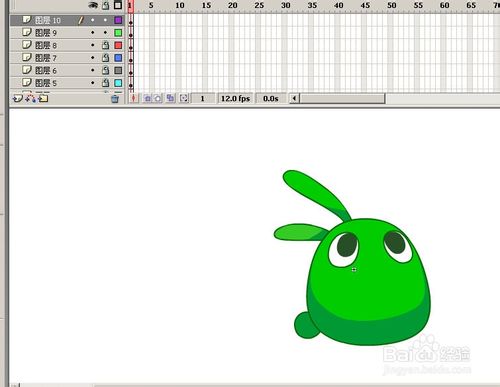Toggle visibility dot of 图层 5
Viewport: 500px width, 387px height.
93,83
